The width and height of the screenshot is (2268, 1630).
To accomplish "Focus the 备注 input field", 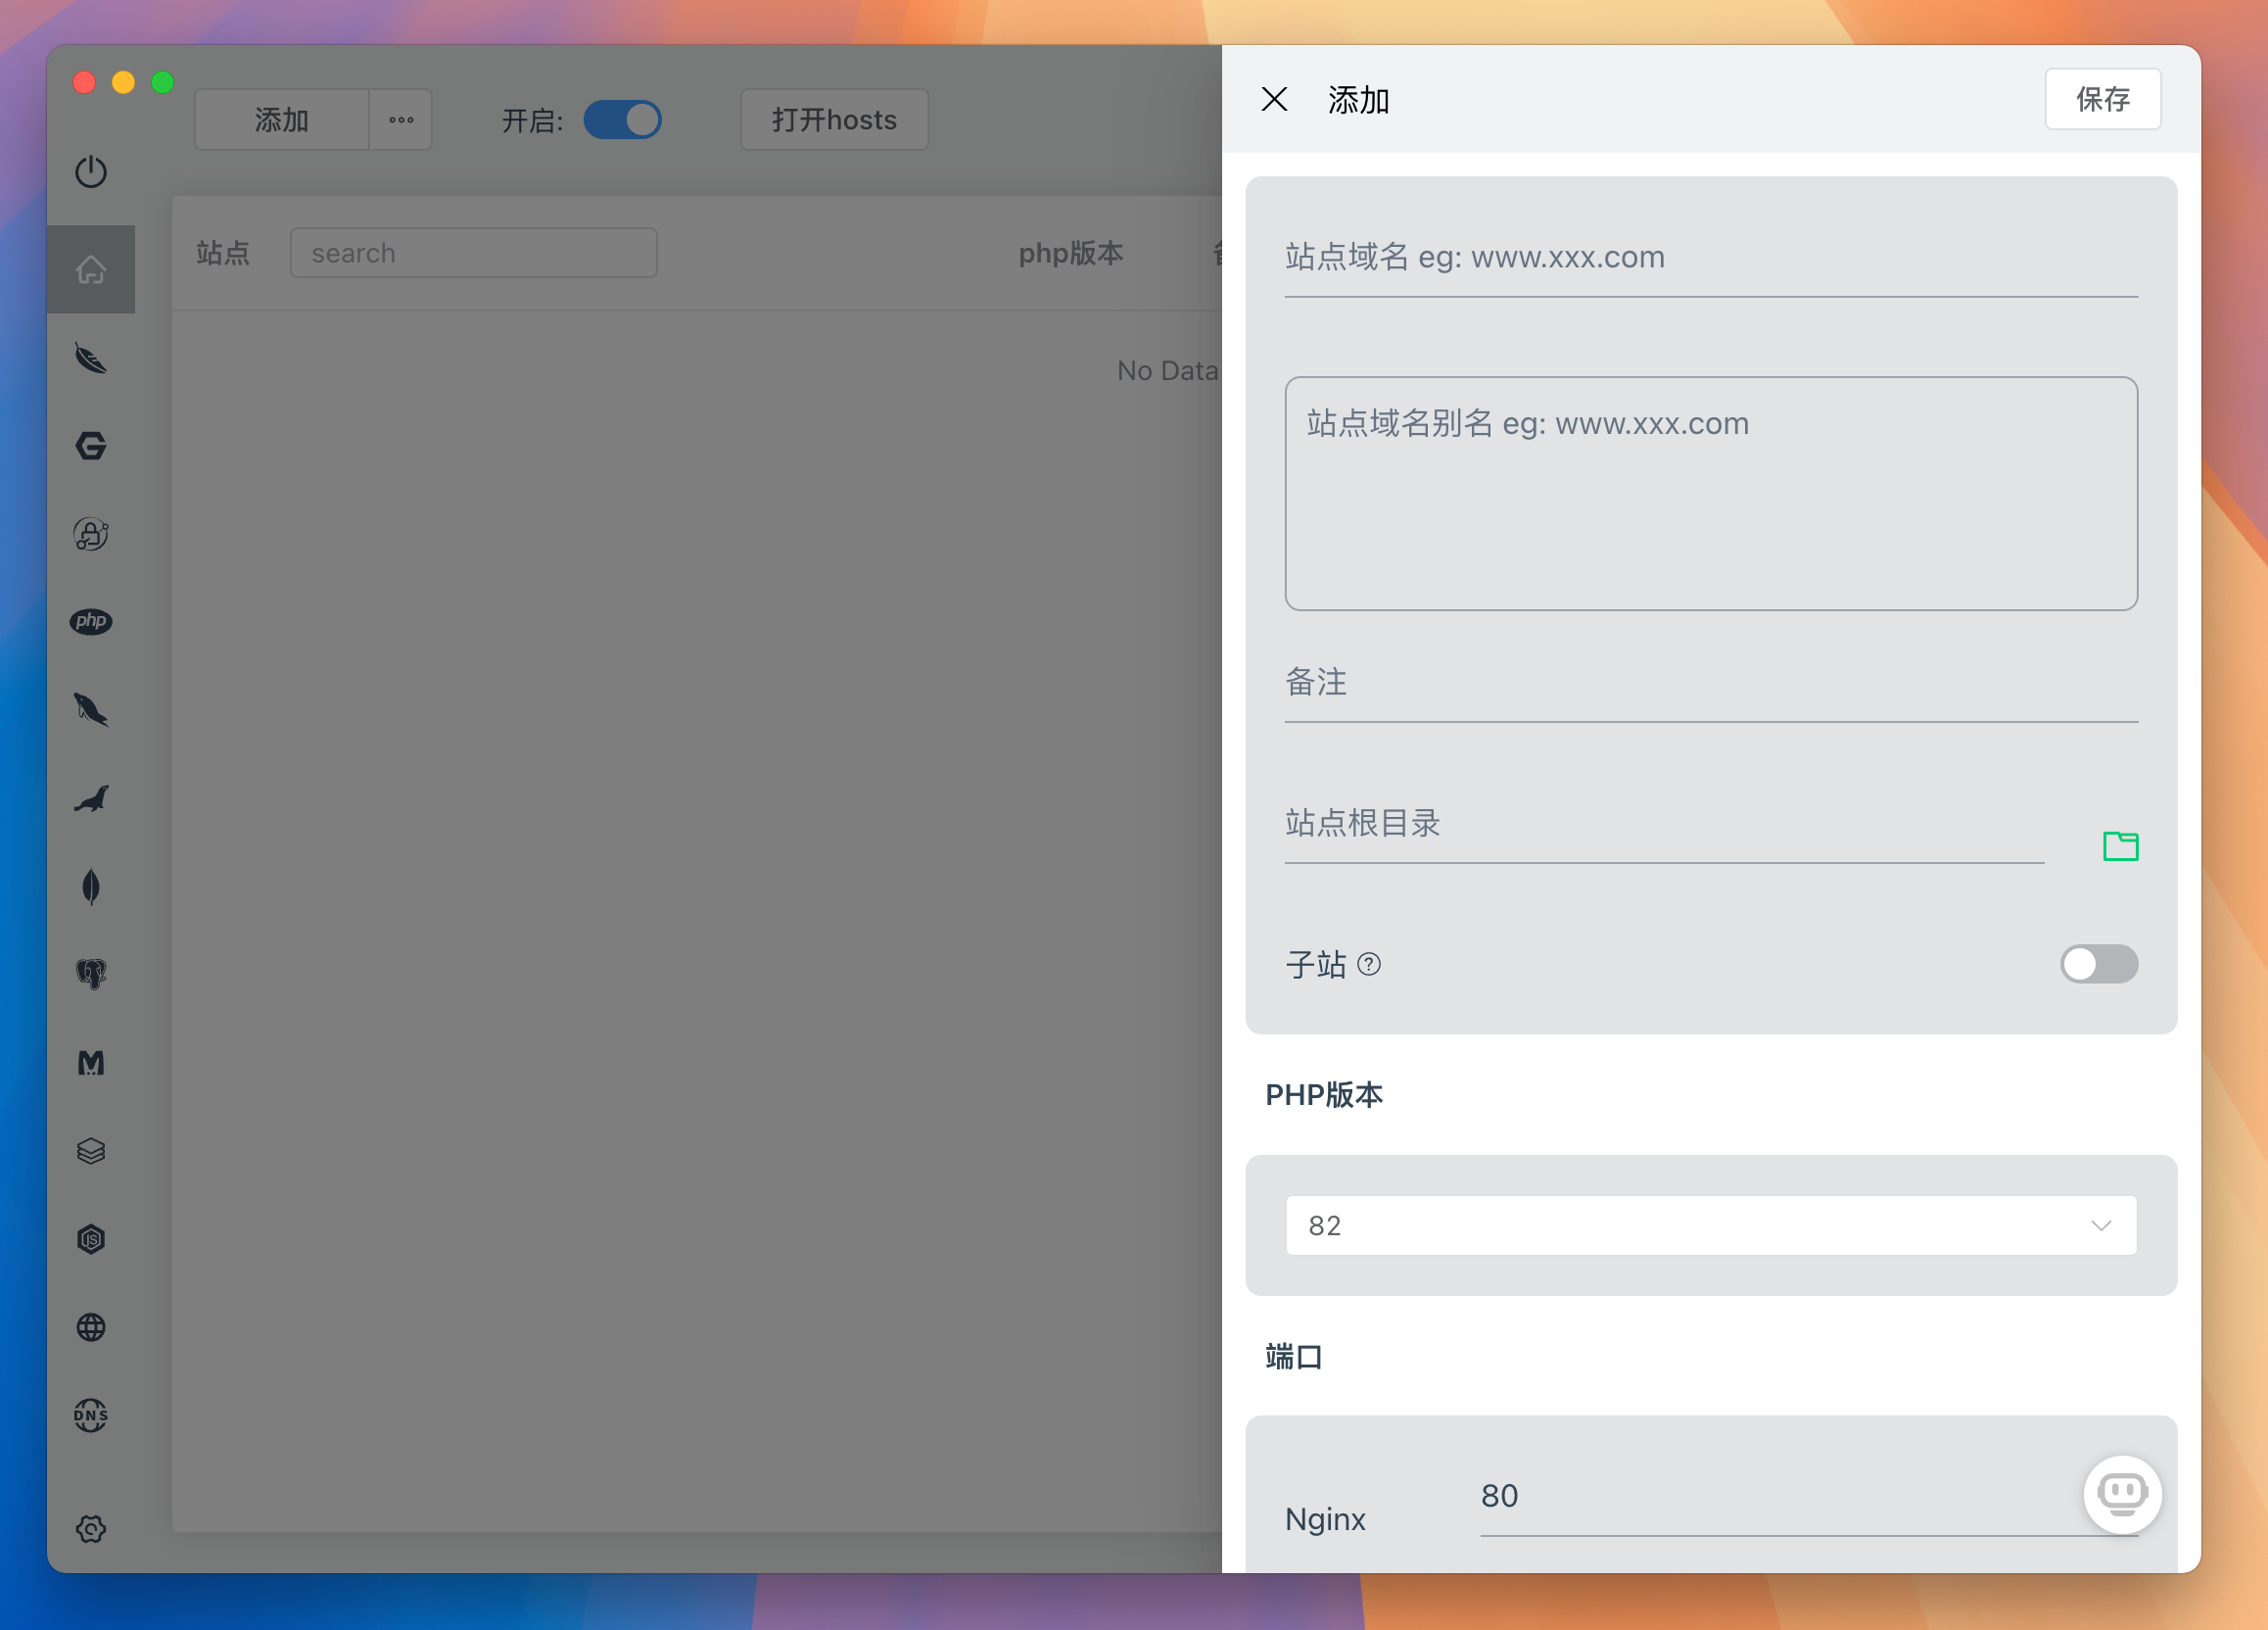I will (1711, 683).
